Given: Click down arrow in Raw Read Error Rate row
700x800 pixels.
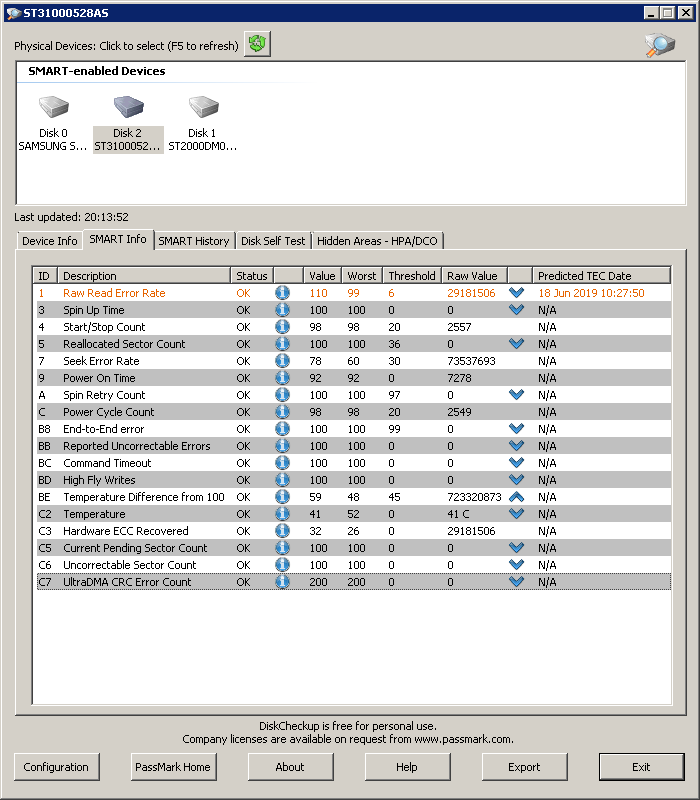Looking at the screenshot, I should click(x=516, y=293).
